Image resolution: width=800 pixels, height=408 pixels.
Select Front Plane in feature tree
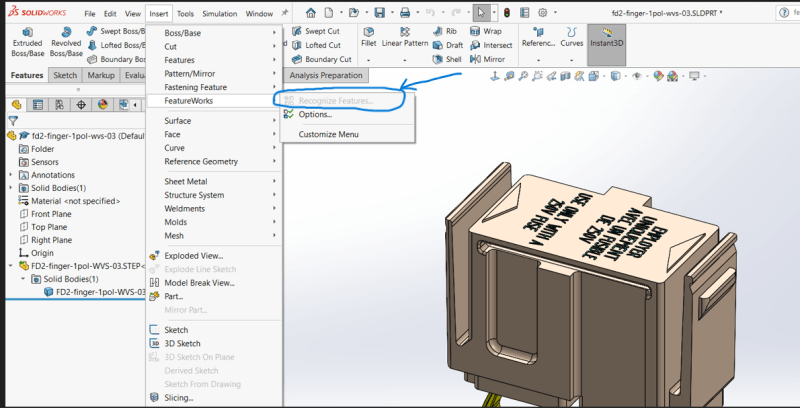[x=45, y=214]
